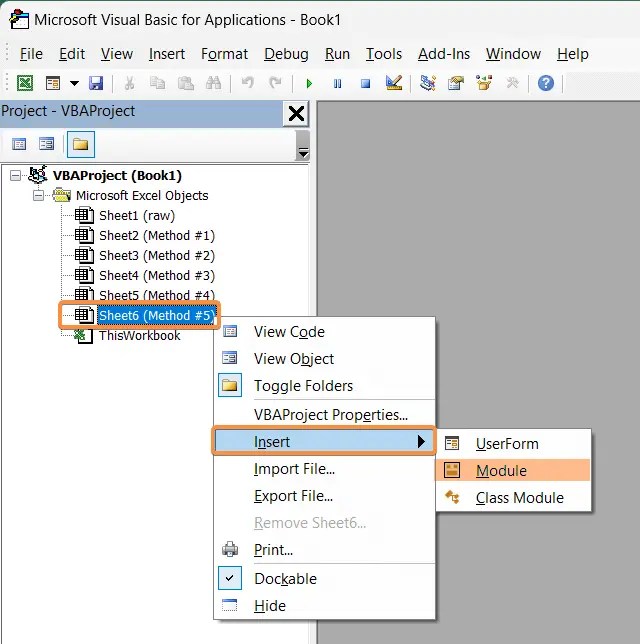Choose Export File... in context menu

(x=325, y=496)
